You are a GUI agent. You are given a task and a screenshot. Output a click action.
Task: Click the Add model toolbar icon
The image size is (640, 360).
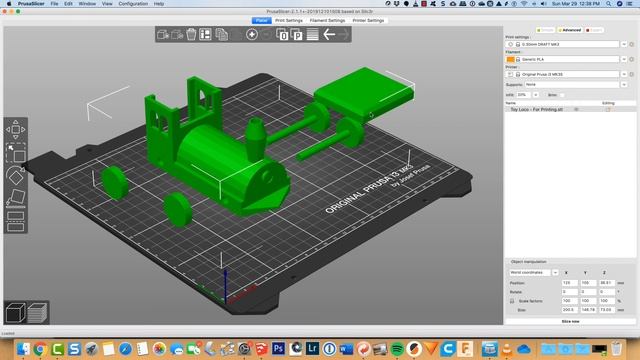[x=163, y=35]
